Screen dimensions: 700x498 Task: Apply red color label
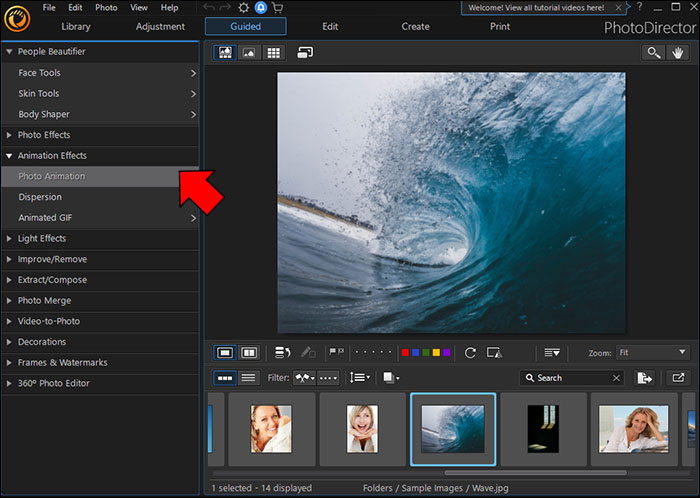coord(405,353)
